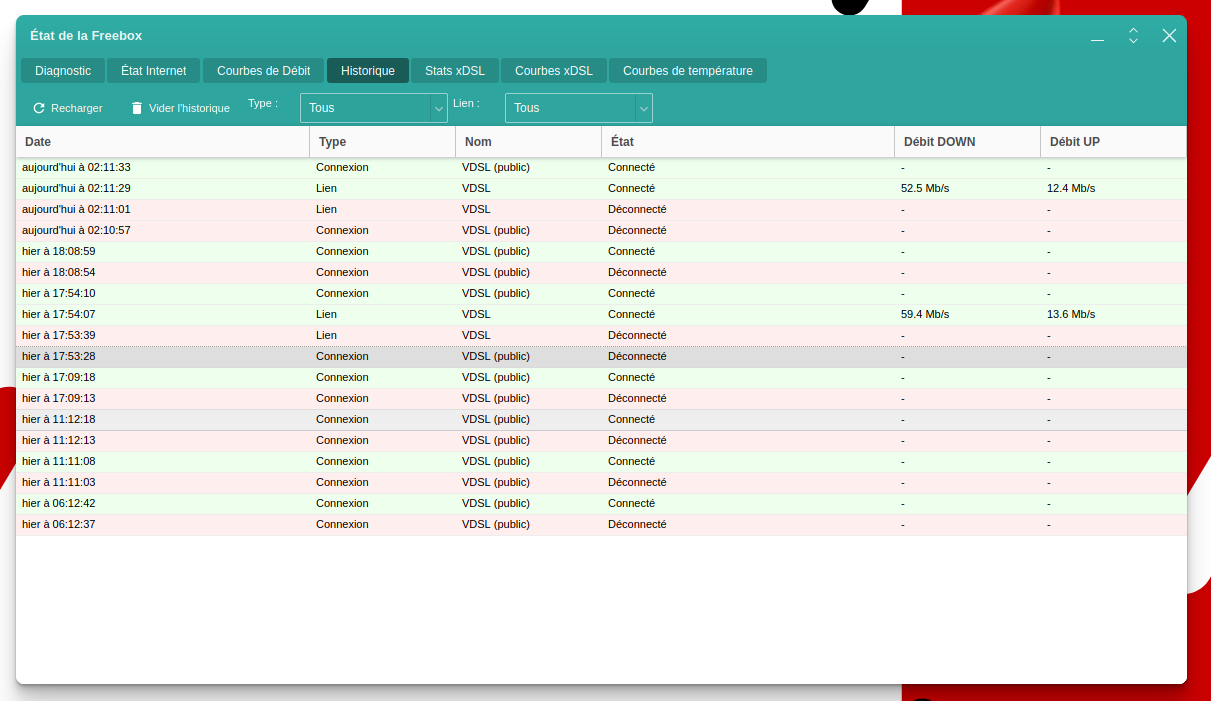Select the row hier à 11:12:18
This screenshot has height=701, width=1211.
[x=601, y=419]
